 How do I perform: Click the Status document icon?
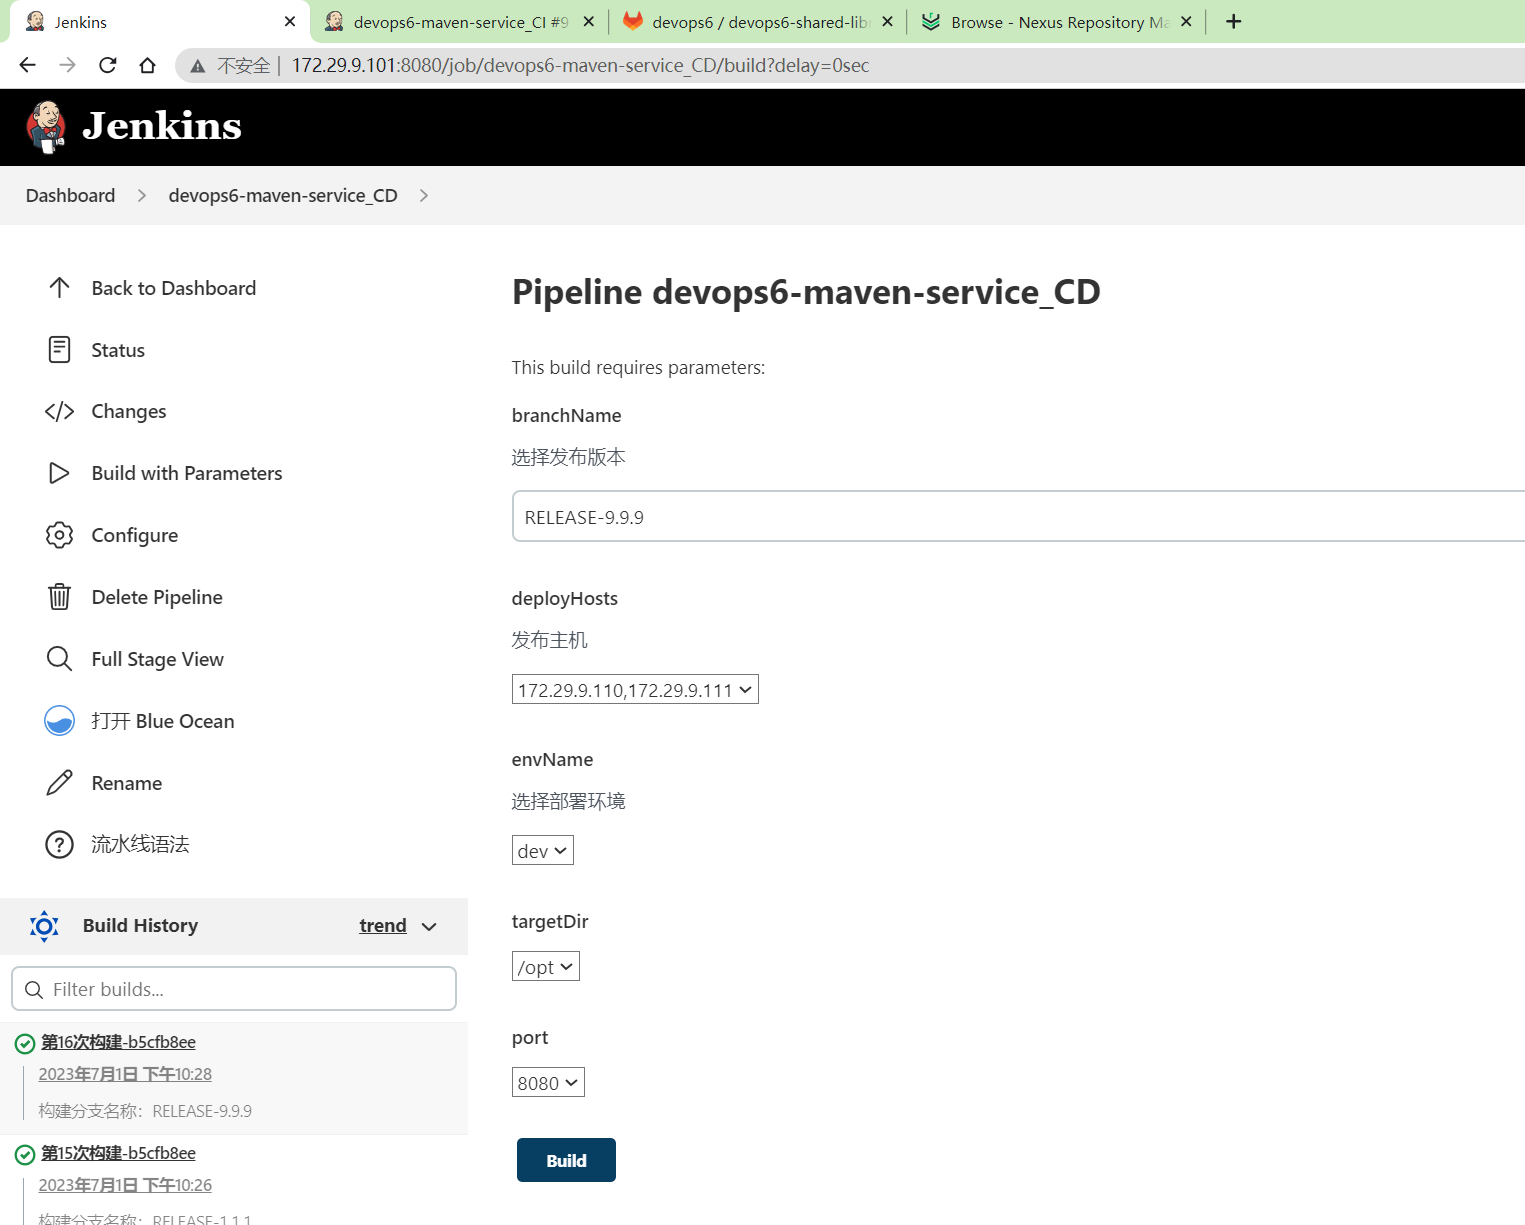pyautogui.click(x=59, y=350)
